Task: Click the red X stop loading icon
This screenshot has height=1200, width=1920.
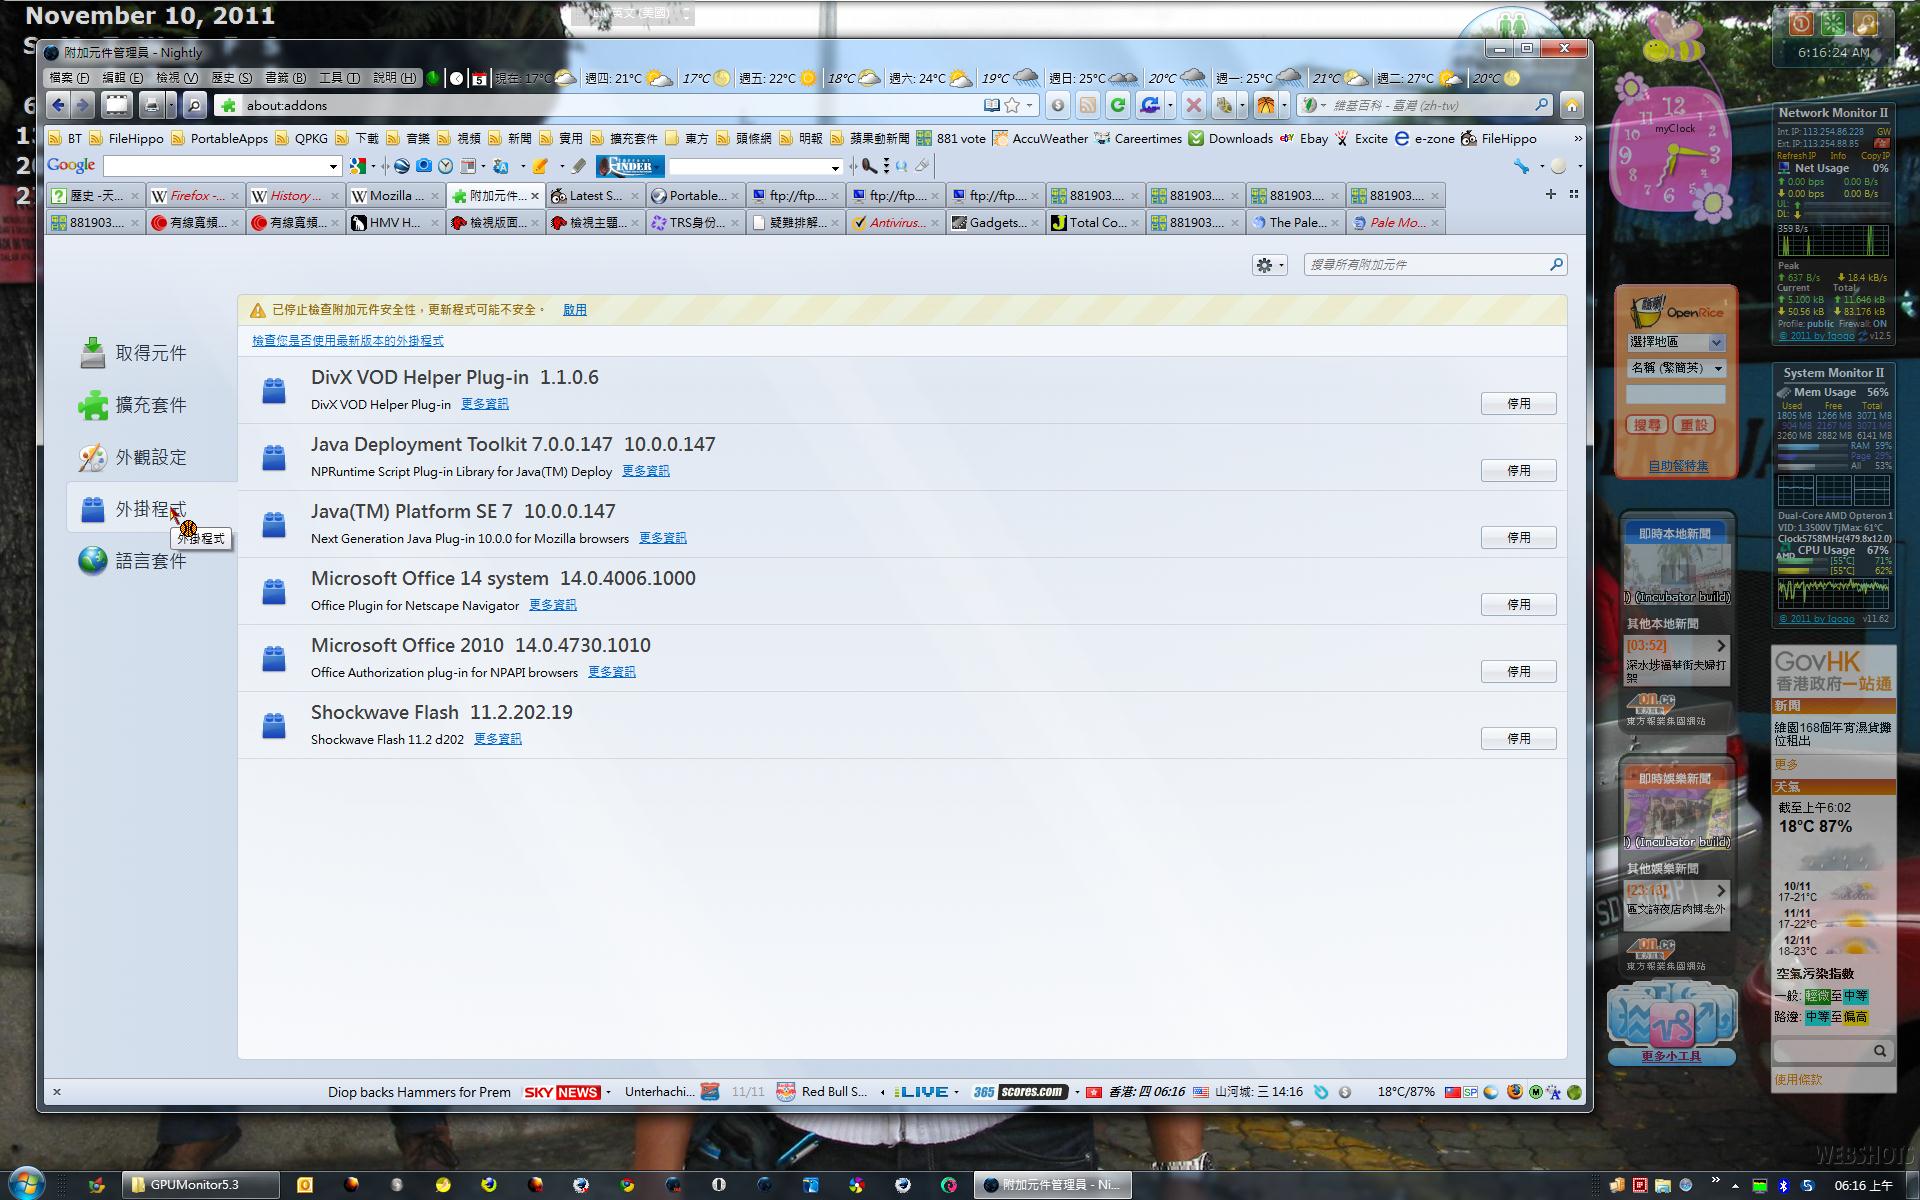Action: [1193, 105]
